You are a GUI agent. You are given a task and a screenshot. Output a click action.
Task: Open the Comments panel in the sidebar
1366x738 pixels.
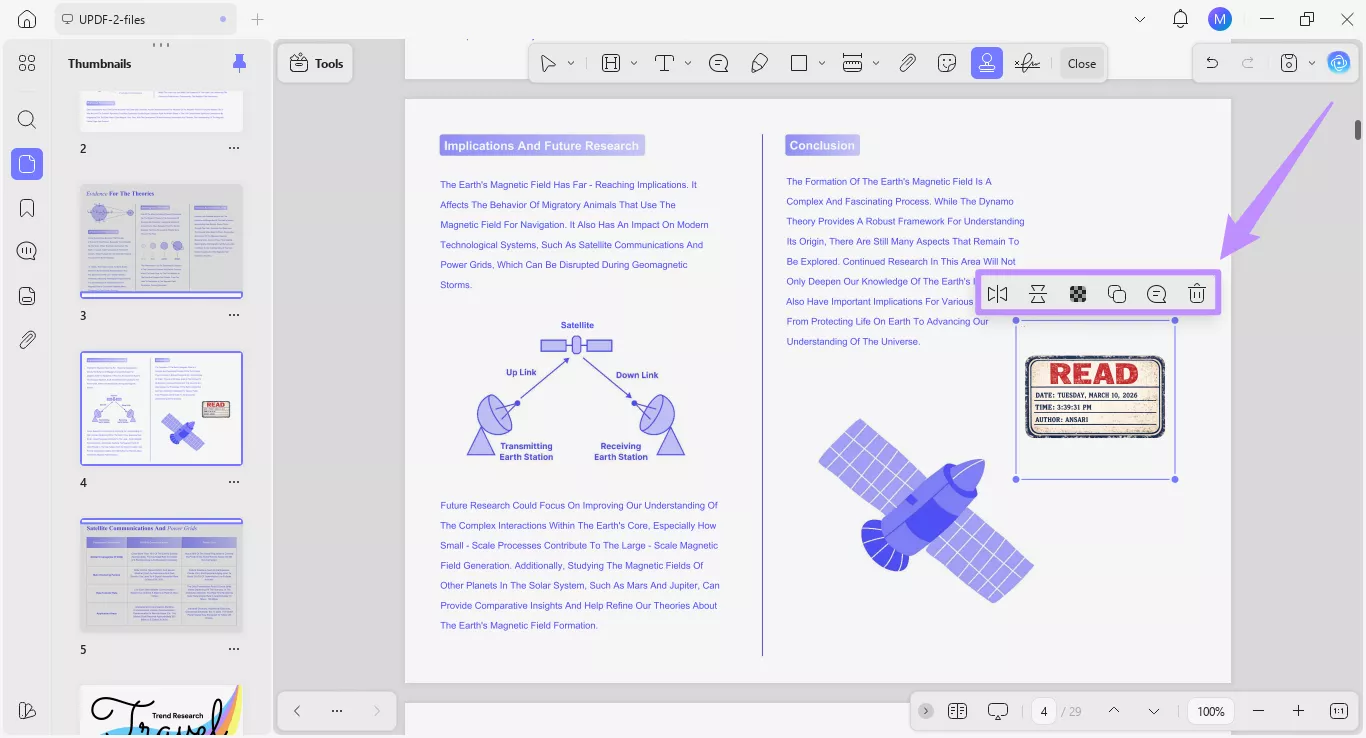(26, 250)
